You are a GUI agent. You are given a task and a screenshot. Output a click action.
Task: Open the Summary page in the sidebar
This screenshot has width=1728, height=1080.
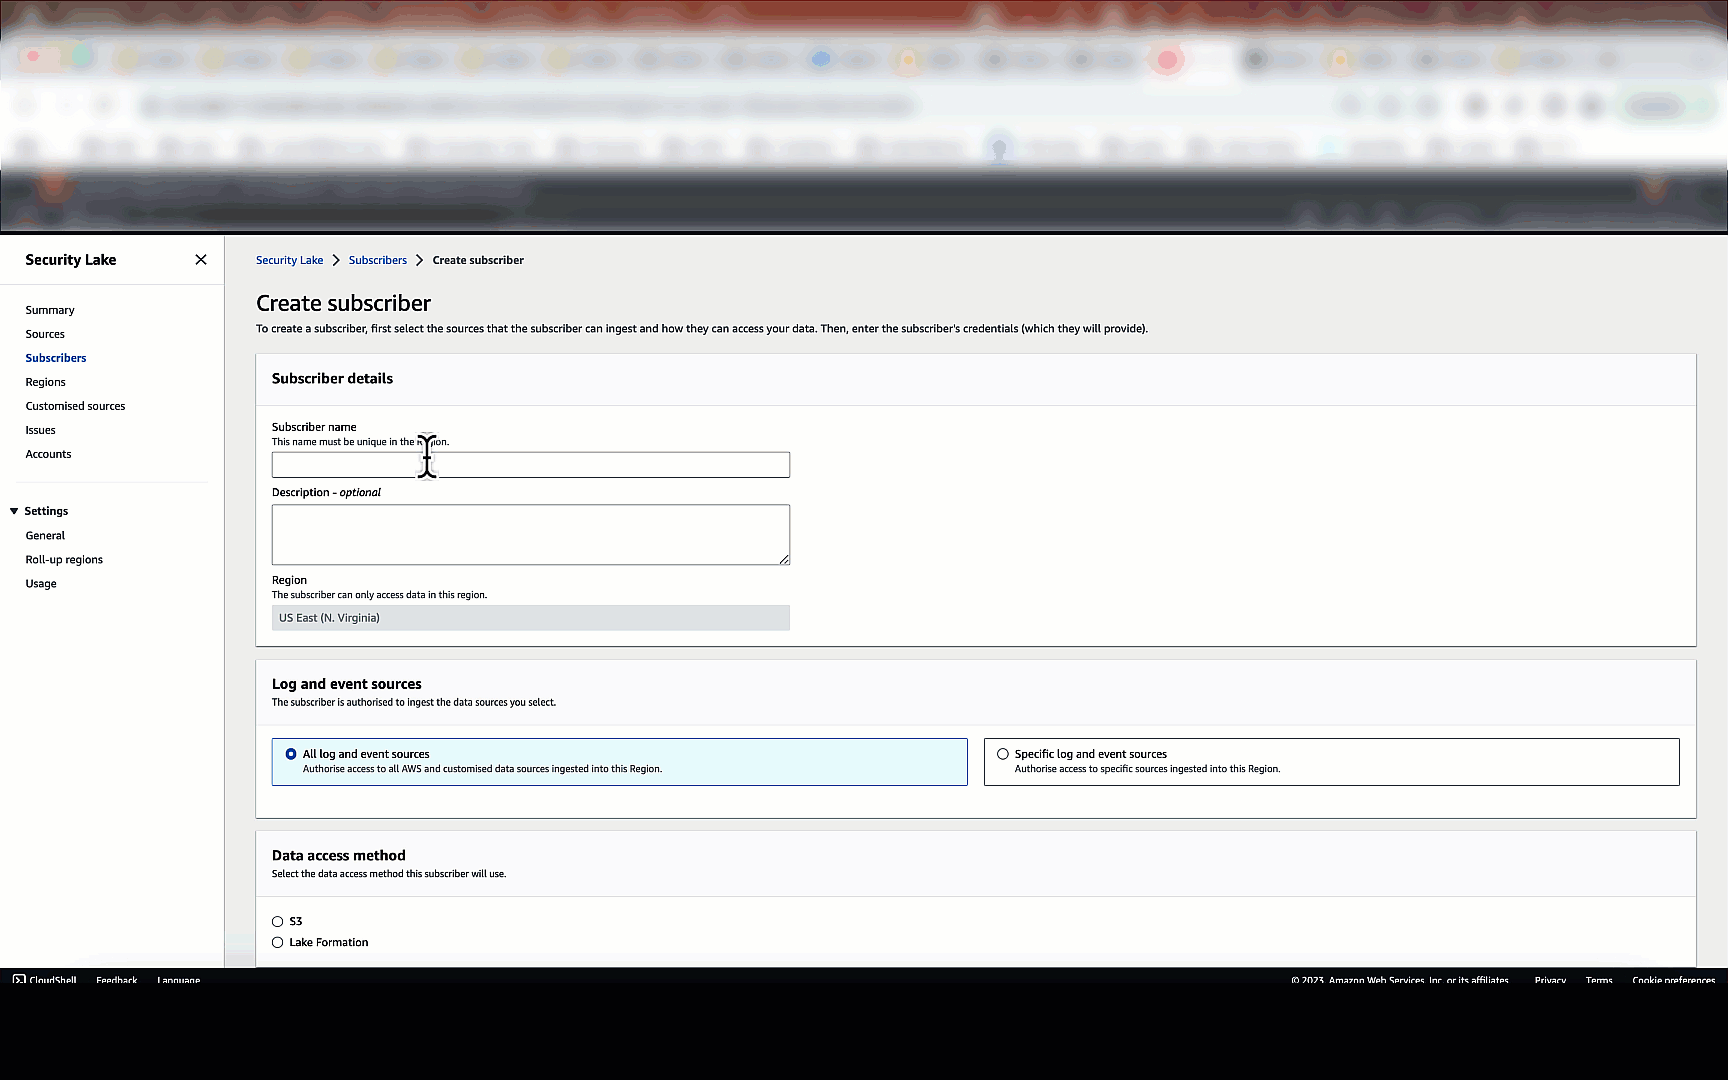point(50,310)
